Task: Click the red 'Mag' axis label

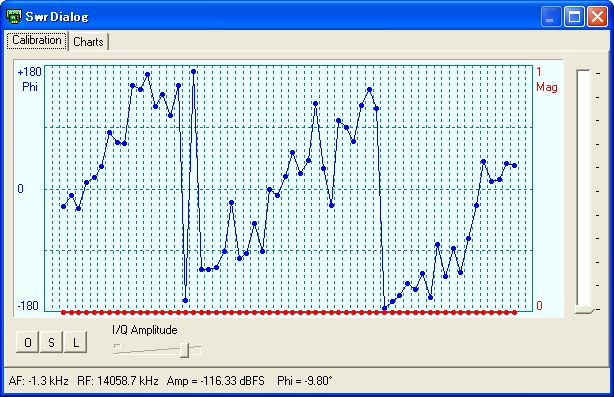Action: click(x=547, y=87)
